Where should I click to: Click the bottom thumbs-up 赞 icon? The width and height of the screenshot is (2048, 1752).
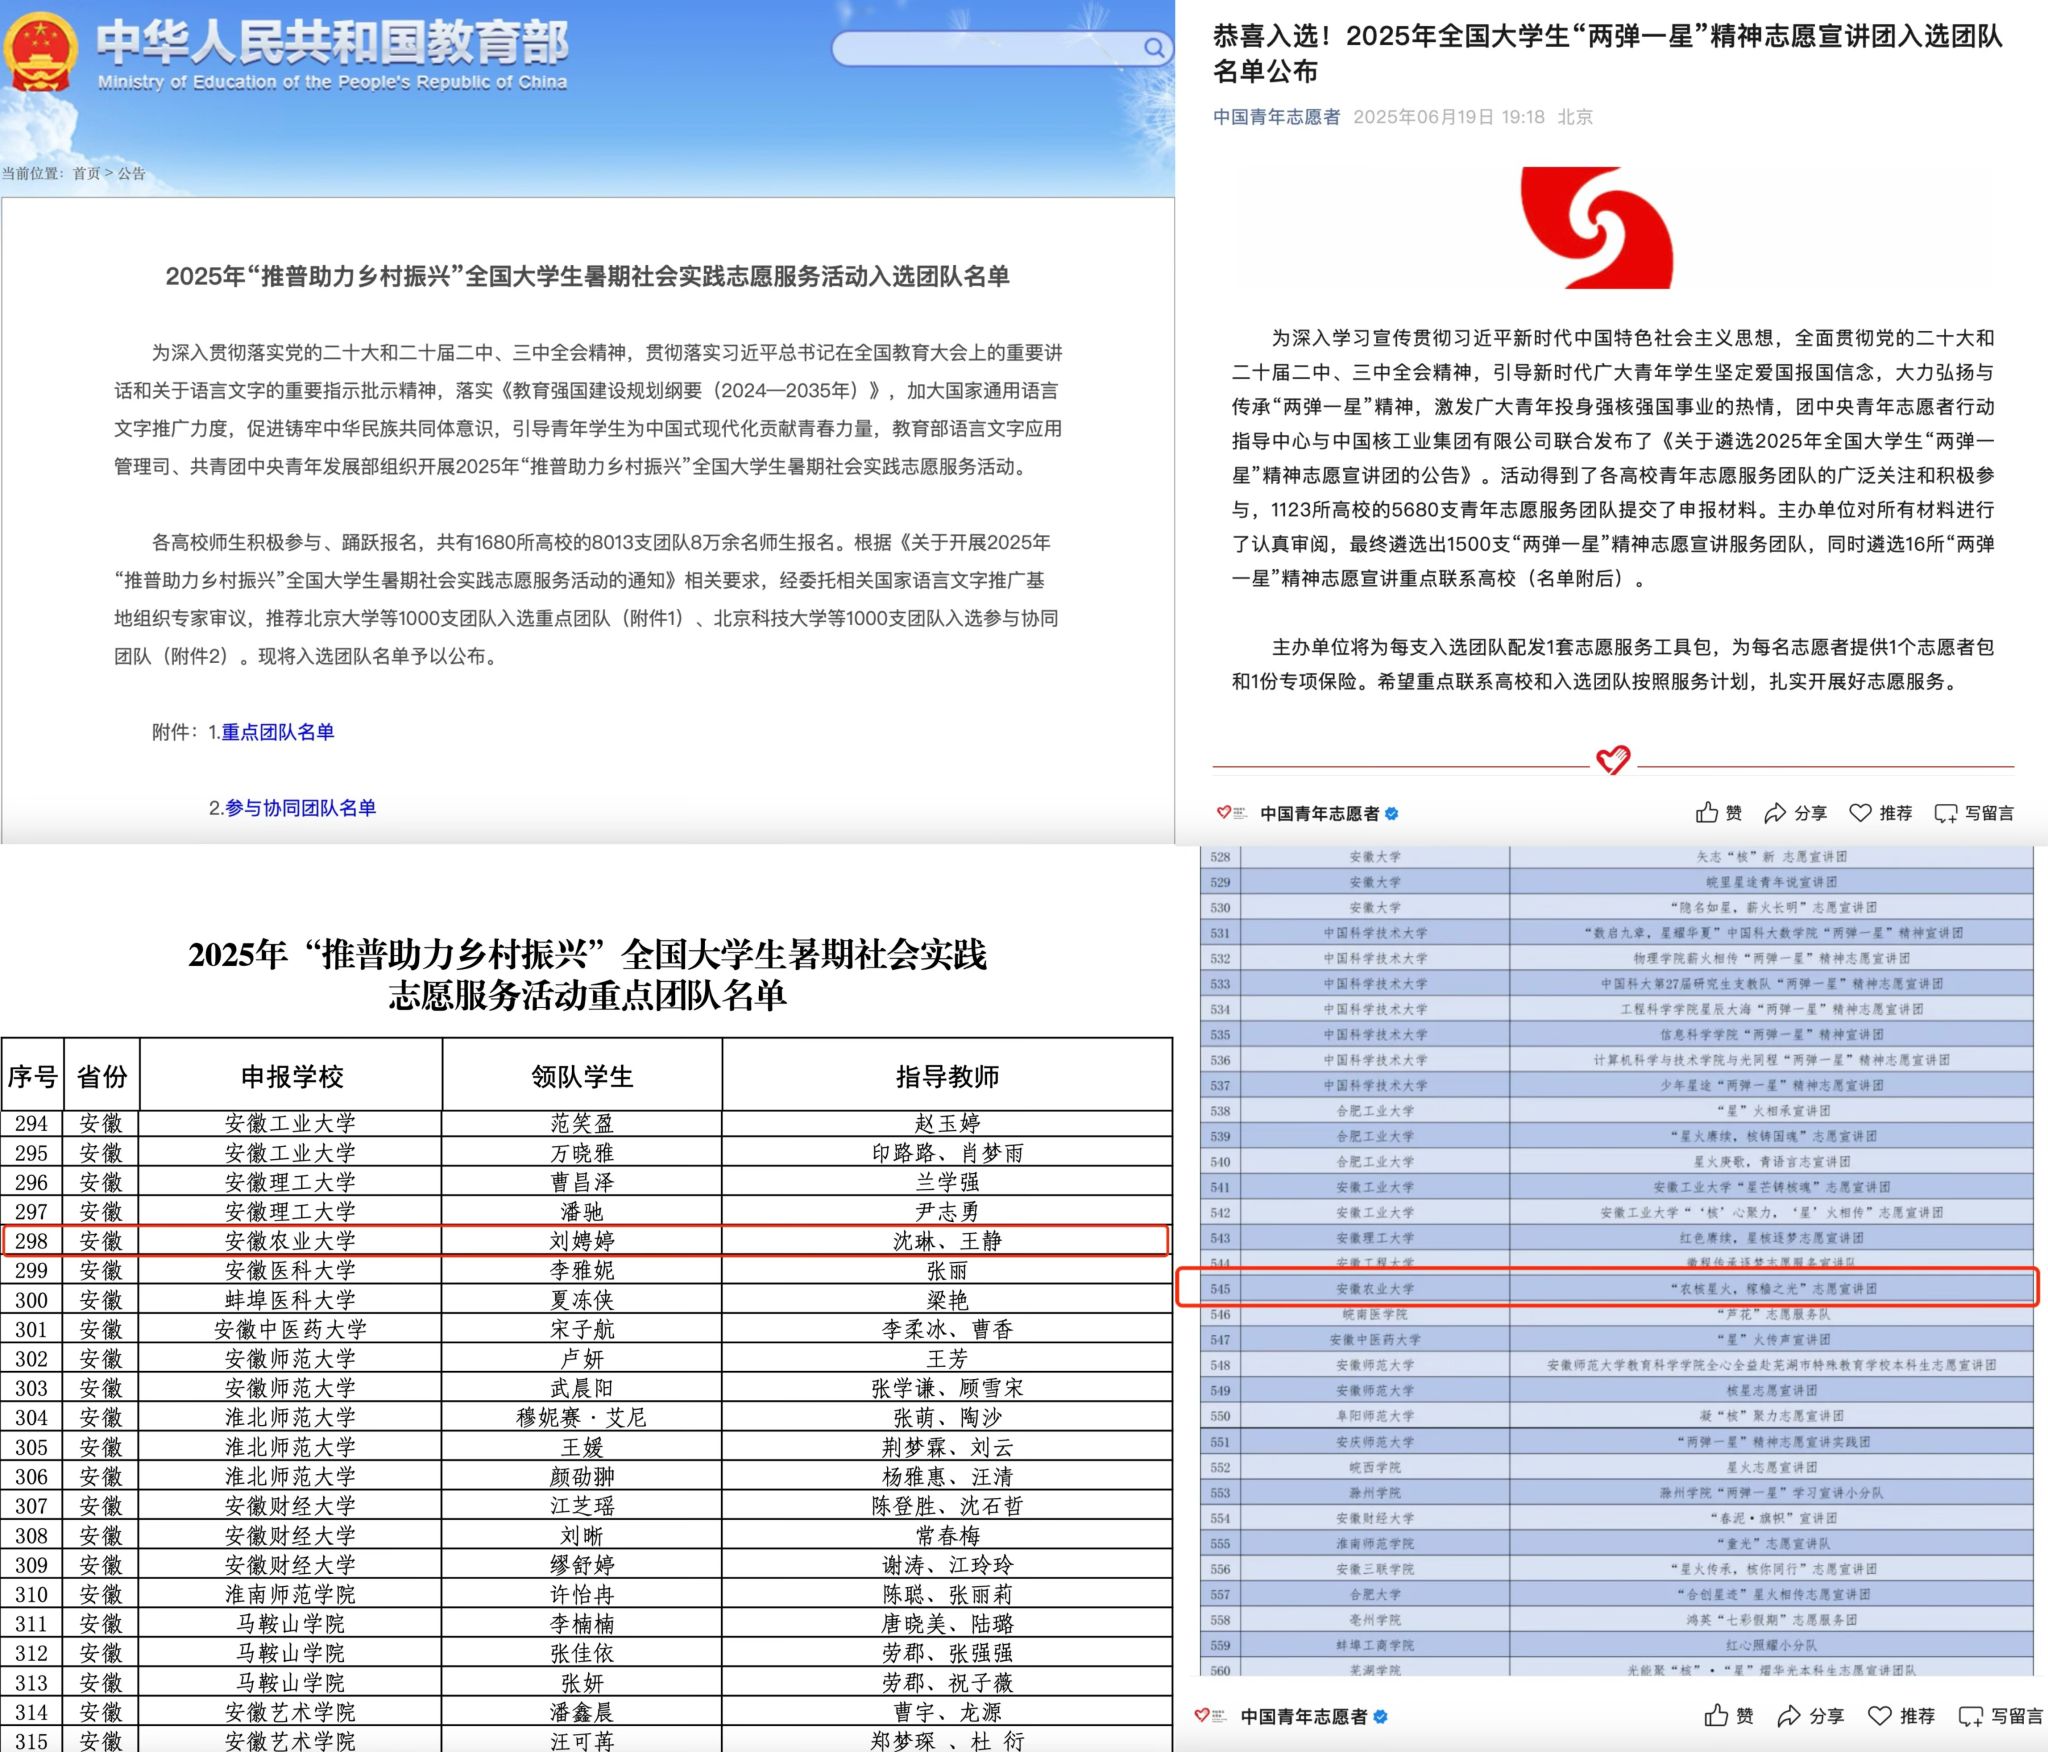[1716, 1716]
